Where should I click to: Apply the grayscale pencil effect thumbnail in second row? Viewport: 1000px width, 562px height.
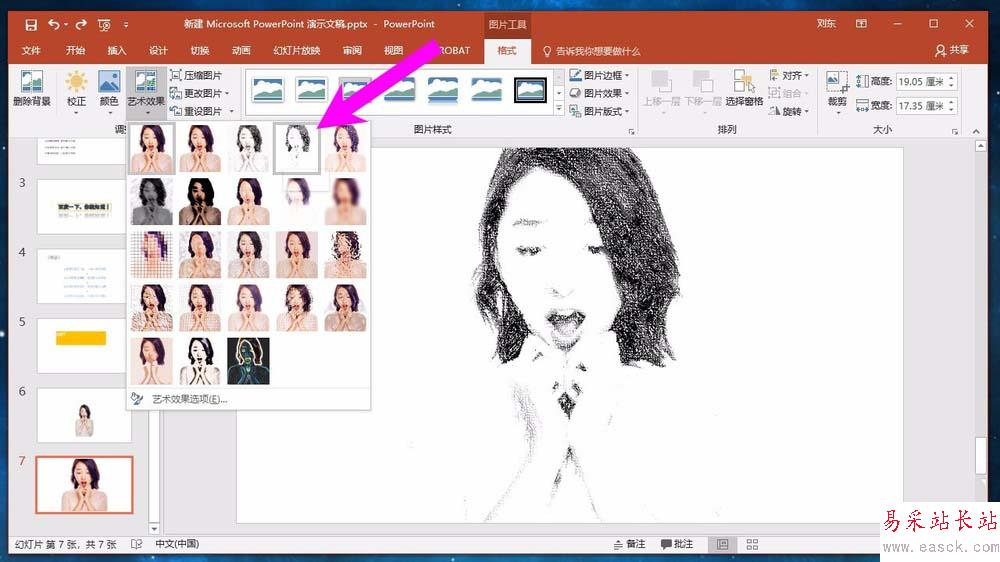coord(151,201)
